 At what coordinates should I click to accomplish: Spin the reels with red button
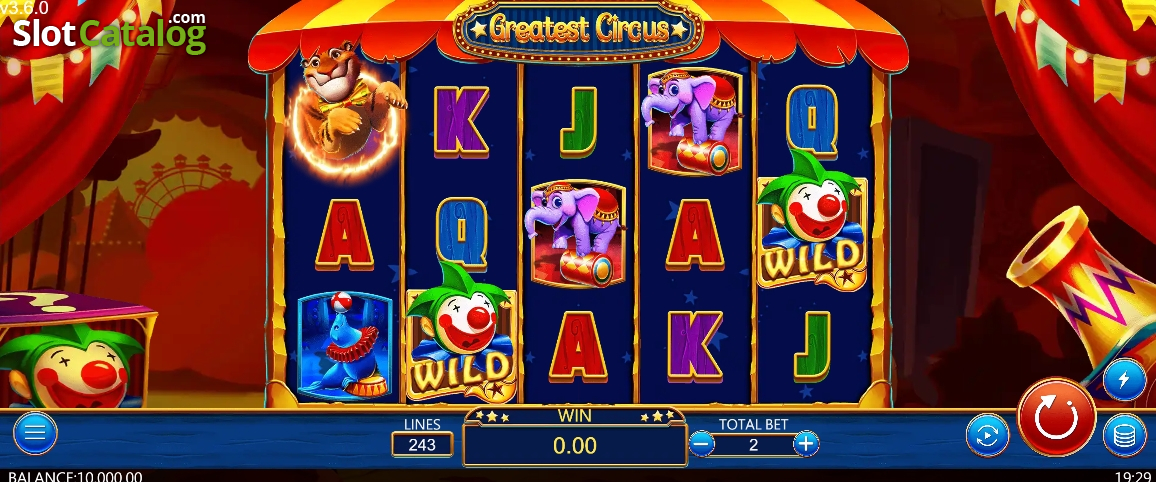click(1056, 417)
